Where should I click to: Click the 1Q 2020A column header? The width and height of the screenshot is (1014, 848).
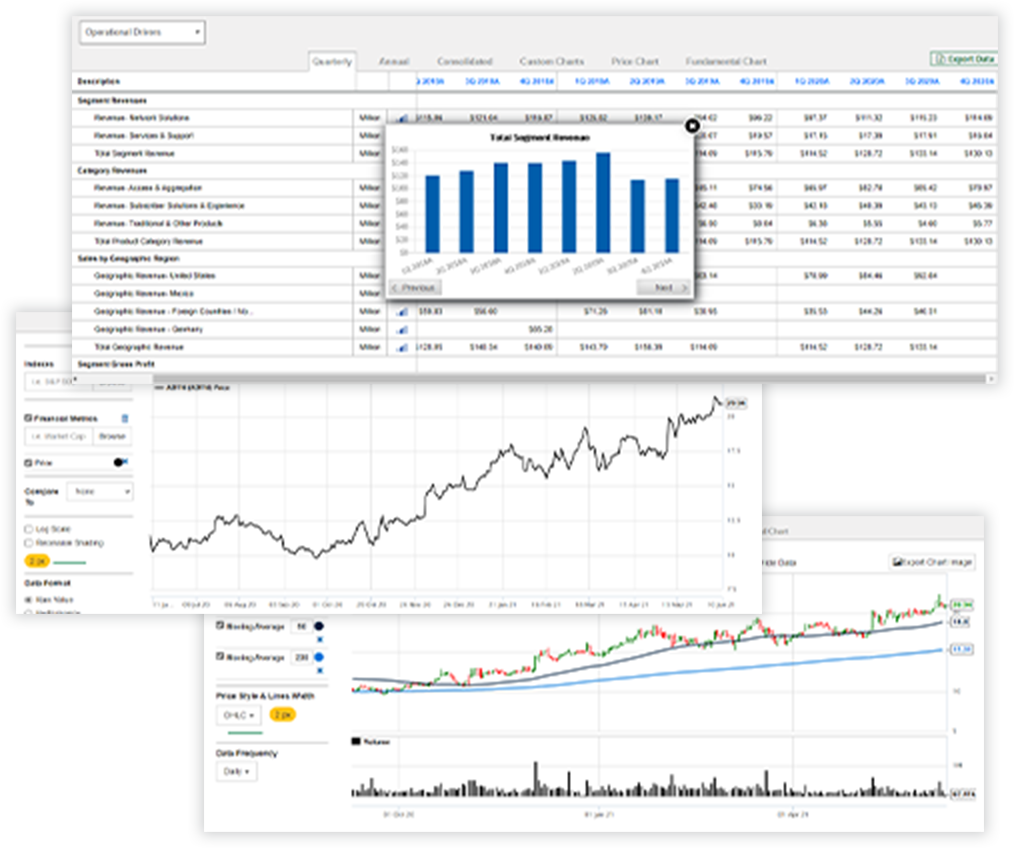click(x=812, y=82)
